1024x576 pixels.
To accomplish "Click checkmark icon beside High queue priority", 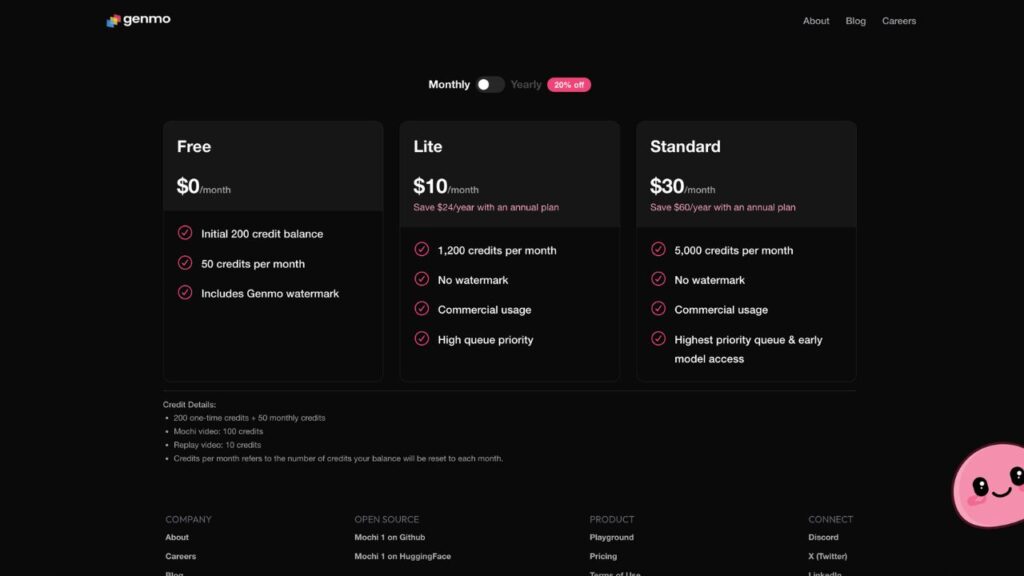I will coord(422,339).
